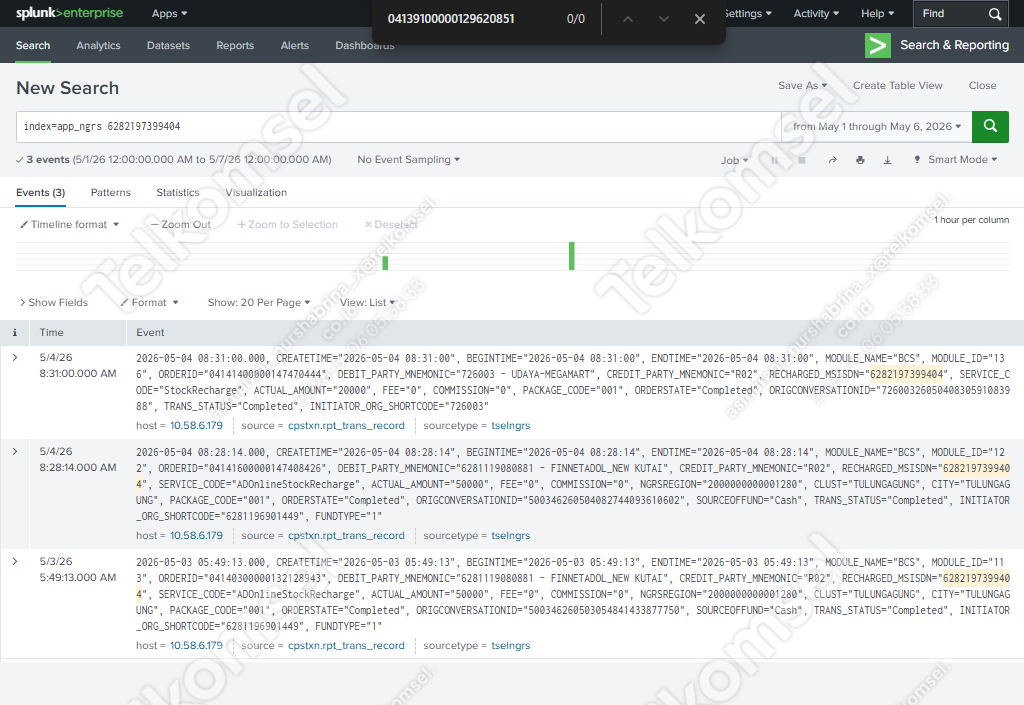Click the Splunk enterprise logo
Viewport: 1024px width, 705px height.
click(69, 13)
